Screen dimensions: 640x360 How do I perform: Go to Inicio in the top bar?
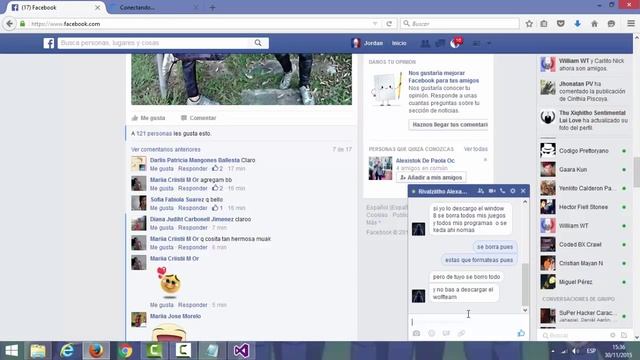(399, 43)
